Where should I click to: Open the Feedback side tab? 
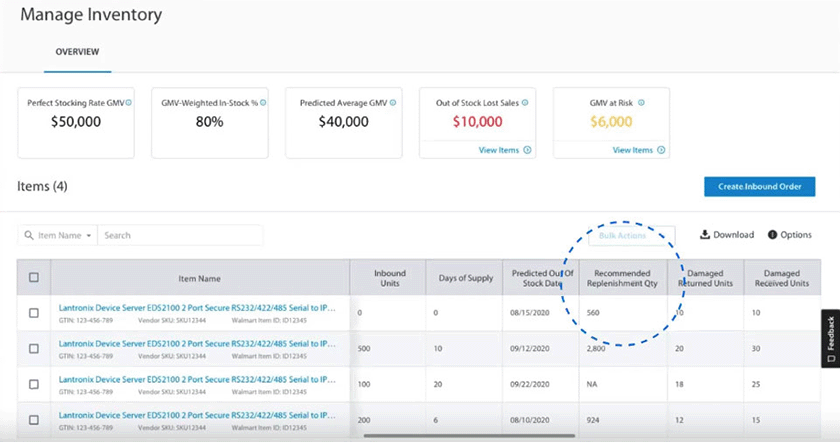click(x=830, y=338)
